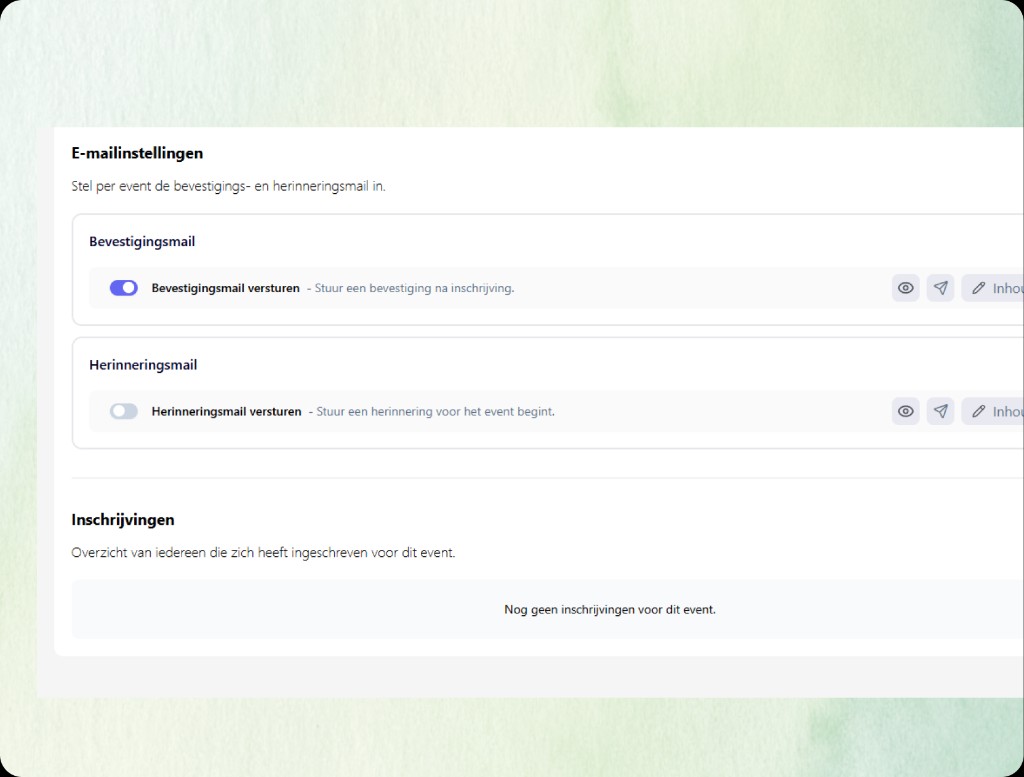
Task: Click the E-mailinstellingen heading
Action: pos(137,153)
